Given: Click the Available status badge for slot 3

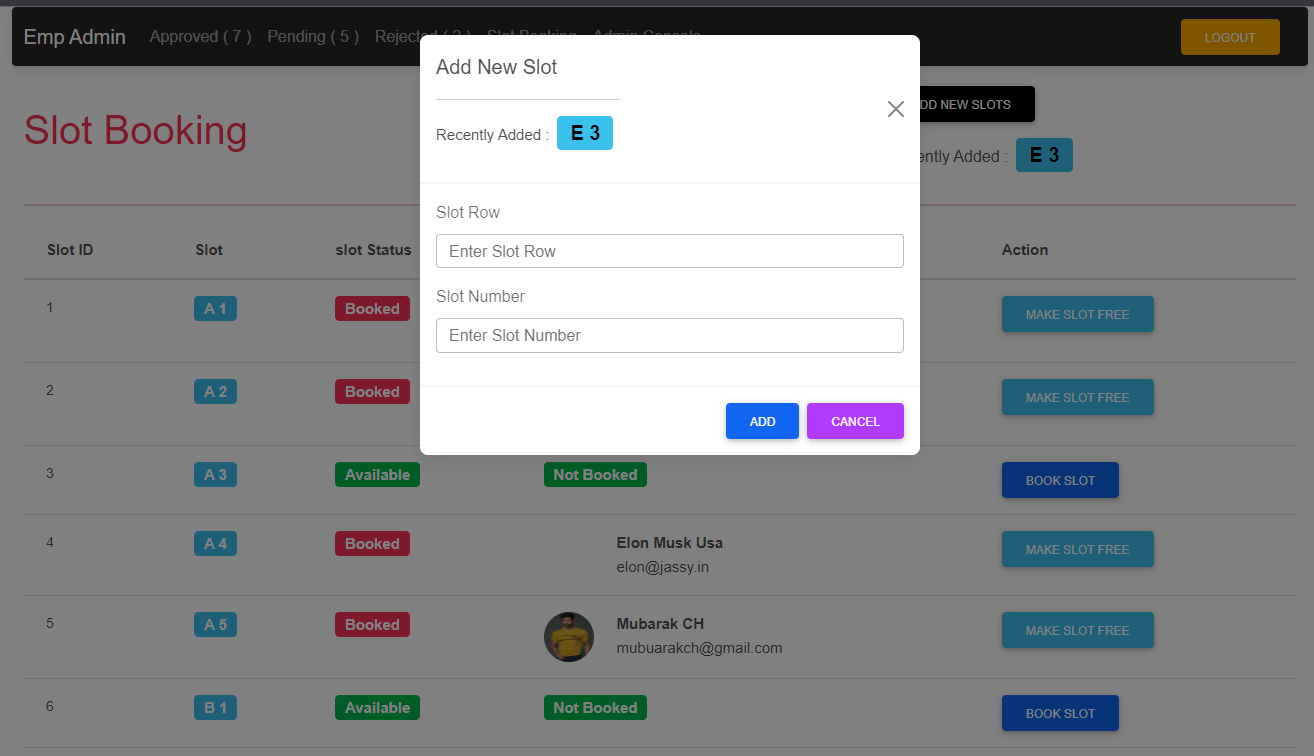Looking at the screenshot, I should click(377, 474).
